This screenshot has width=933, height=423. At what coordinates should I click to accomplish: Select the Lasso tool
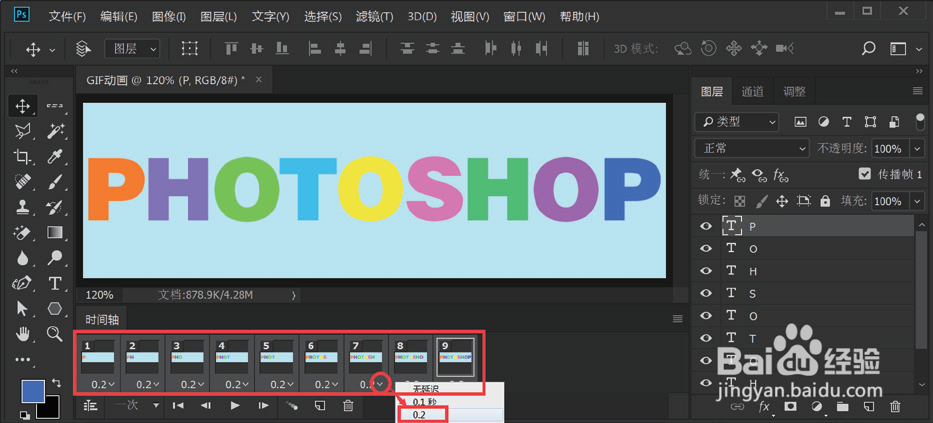pyautogui.click(x=23, y=131)
